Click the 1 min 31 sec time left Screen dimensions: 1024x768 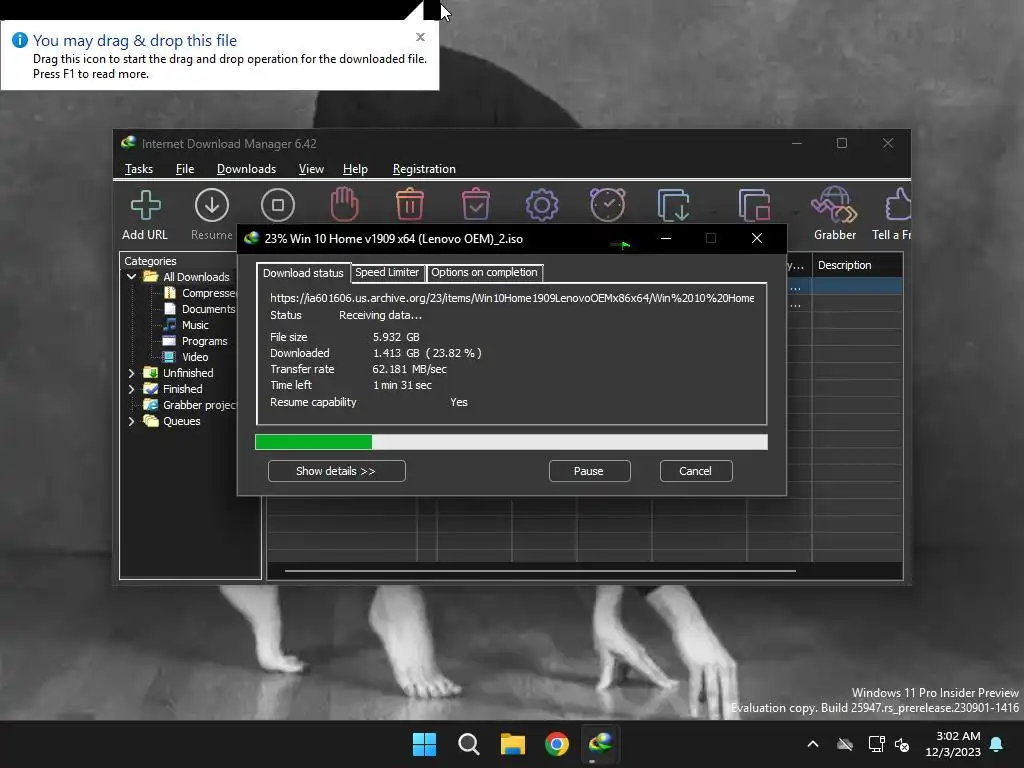pyautogui.click(x=402, y=385)
